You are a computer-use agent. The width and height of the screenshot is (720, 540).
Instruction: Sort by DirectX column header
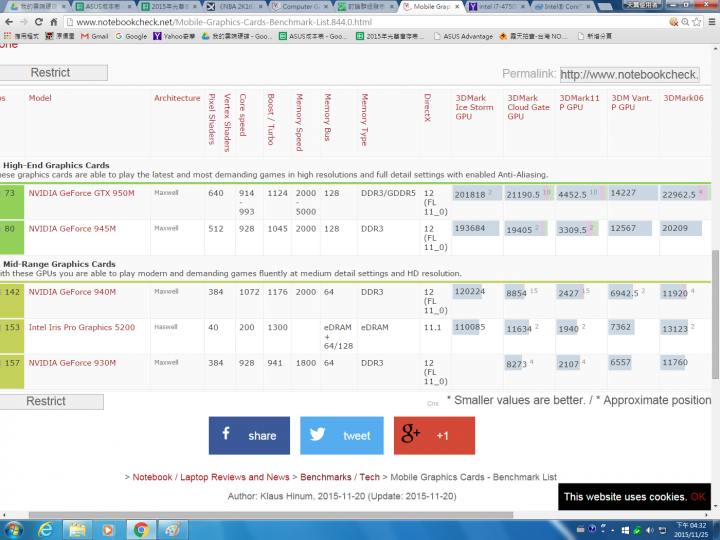[x=428, y=108]
